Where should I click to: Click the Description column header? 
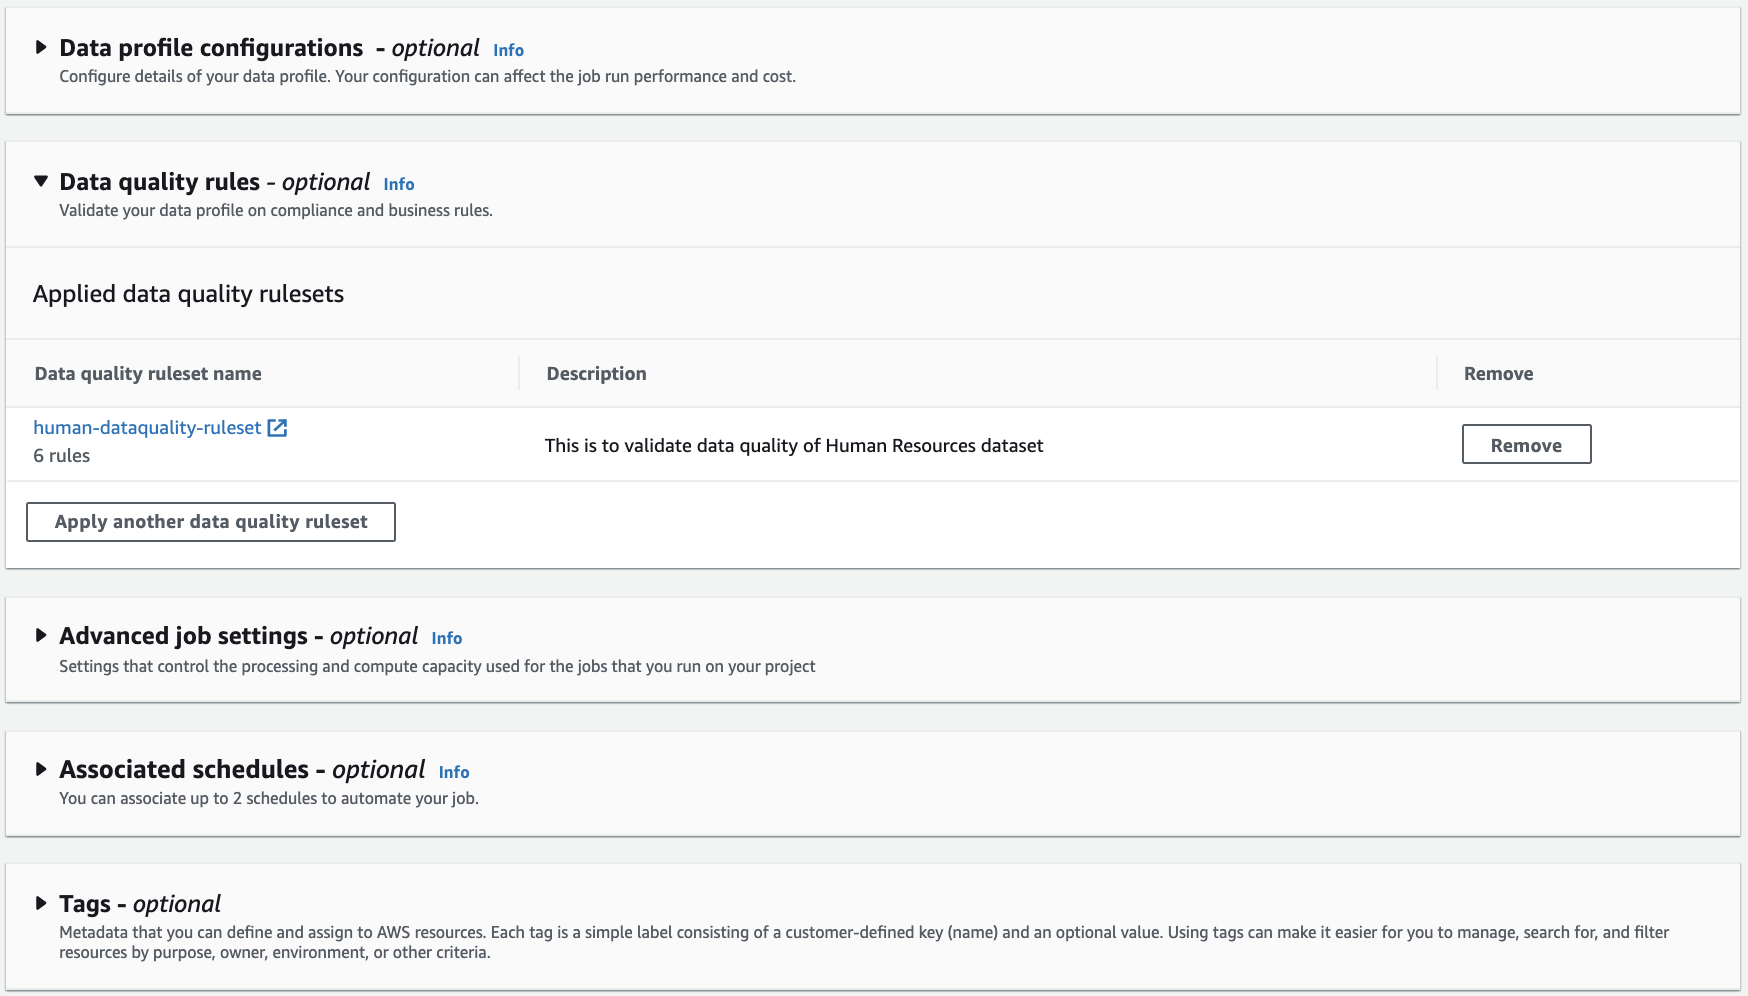pos(596,374)
